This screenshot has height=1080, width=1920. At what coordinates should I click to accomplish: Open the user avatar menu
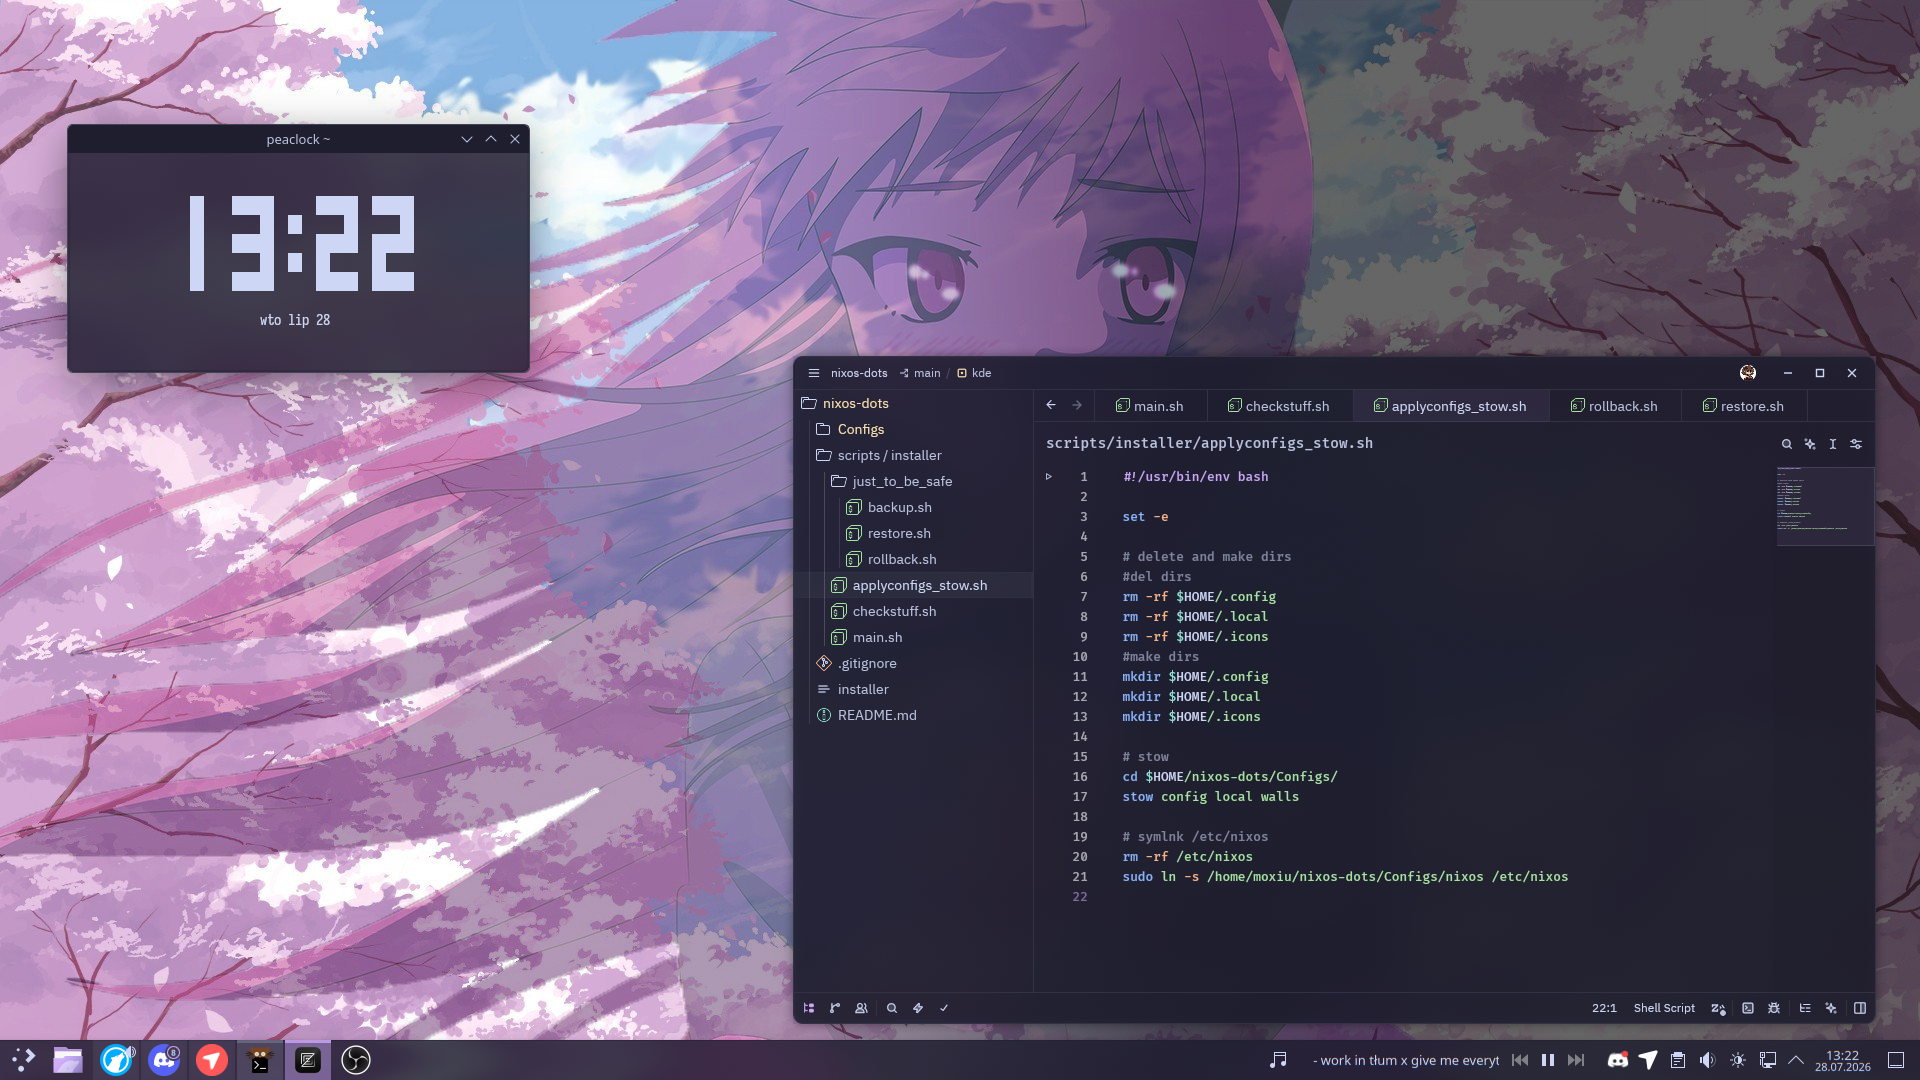[1748, 373]
